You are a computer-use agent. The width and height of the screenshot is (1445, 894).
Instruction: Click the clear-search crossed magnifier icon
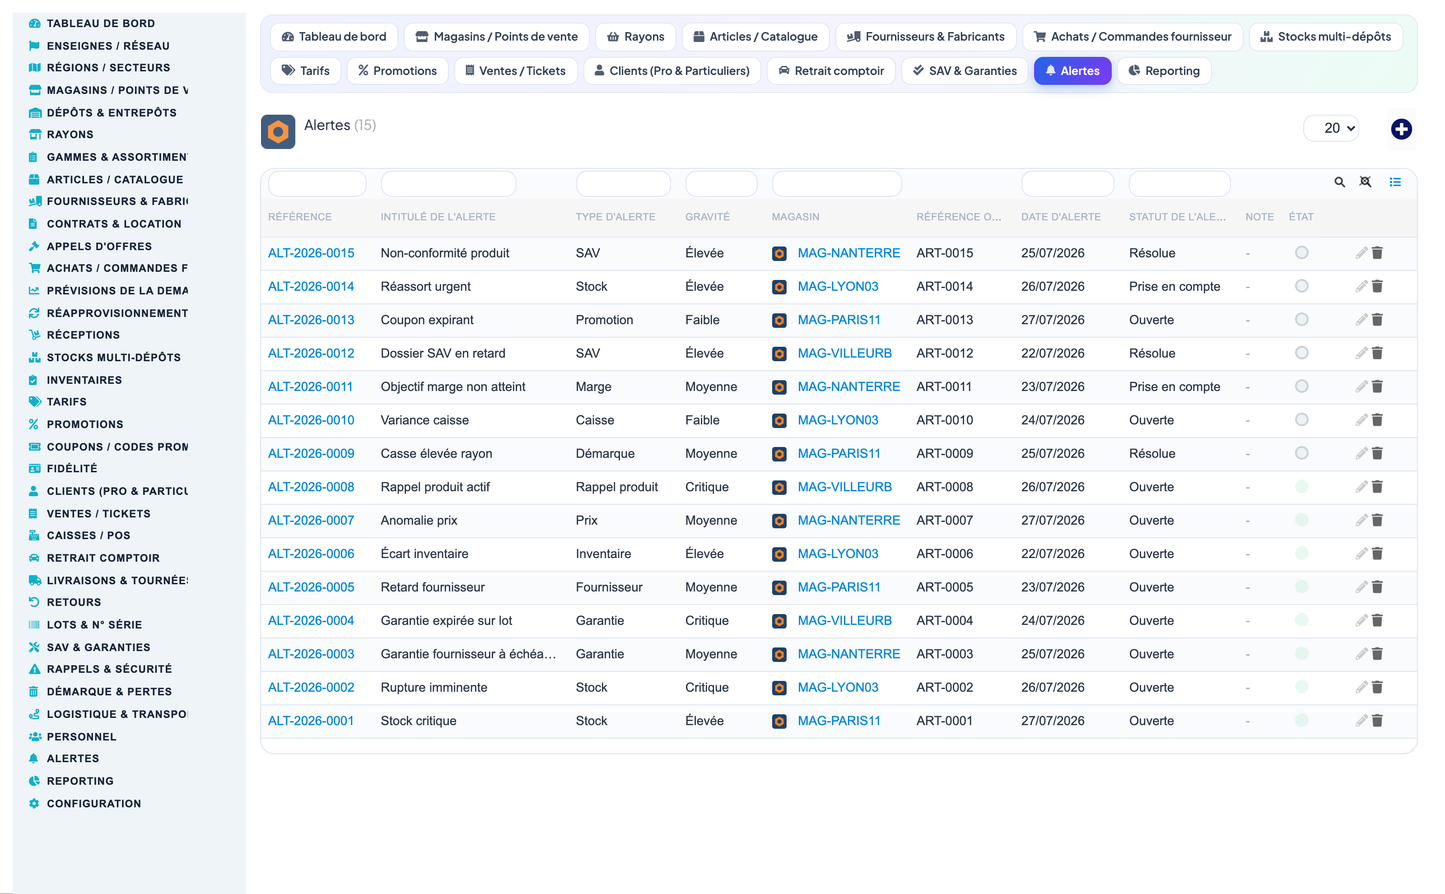click(1365, 182)
